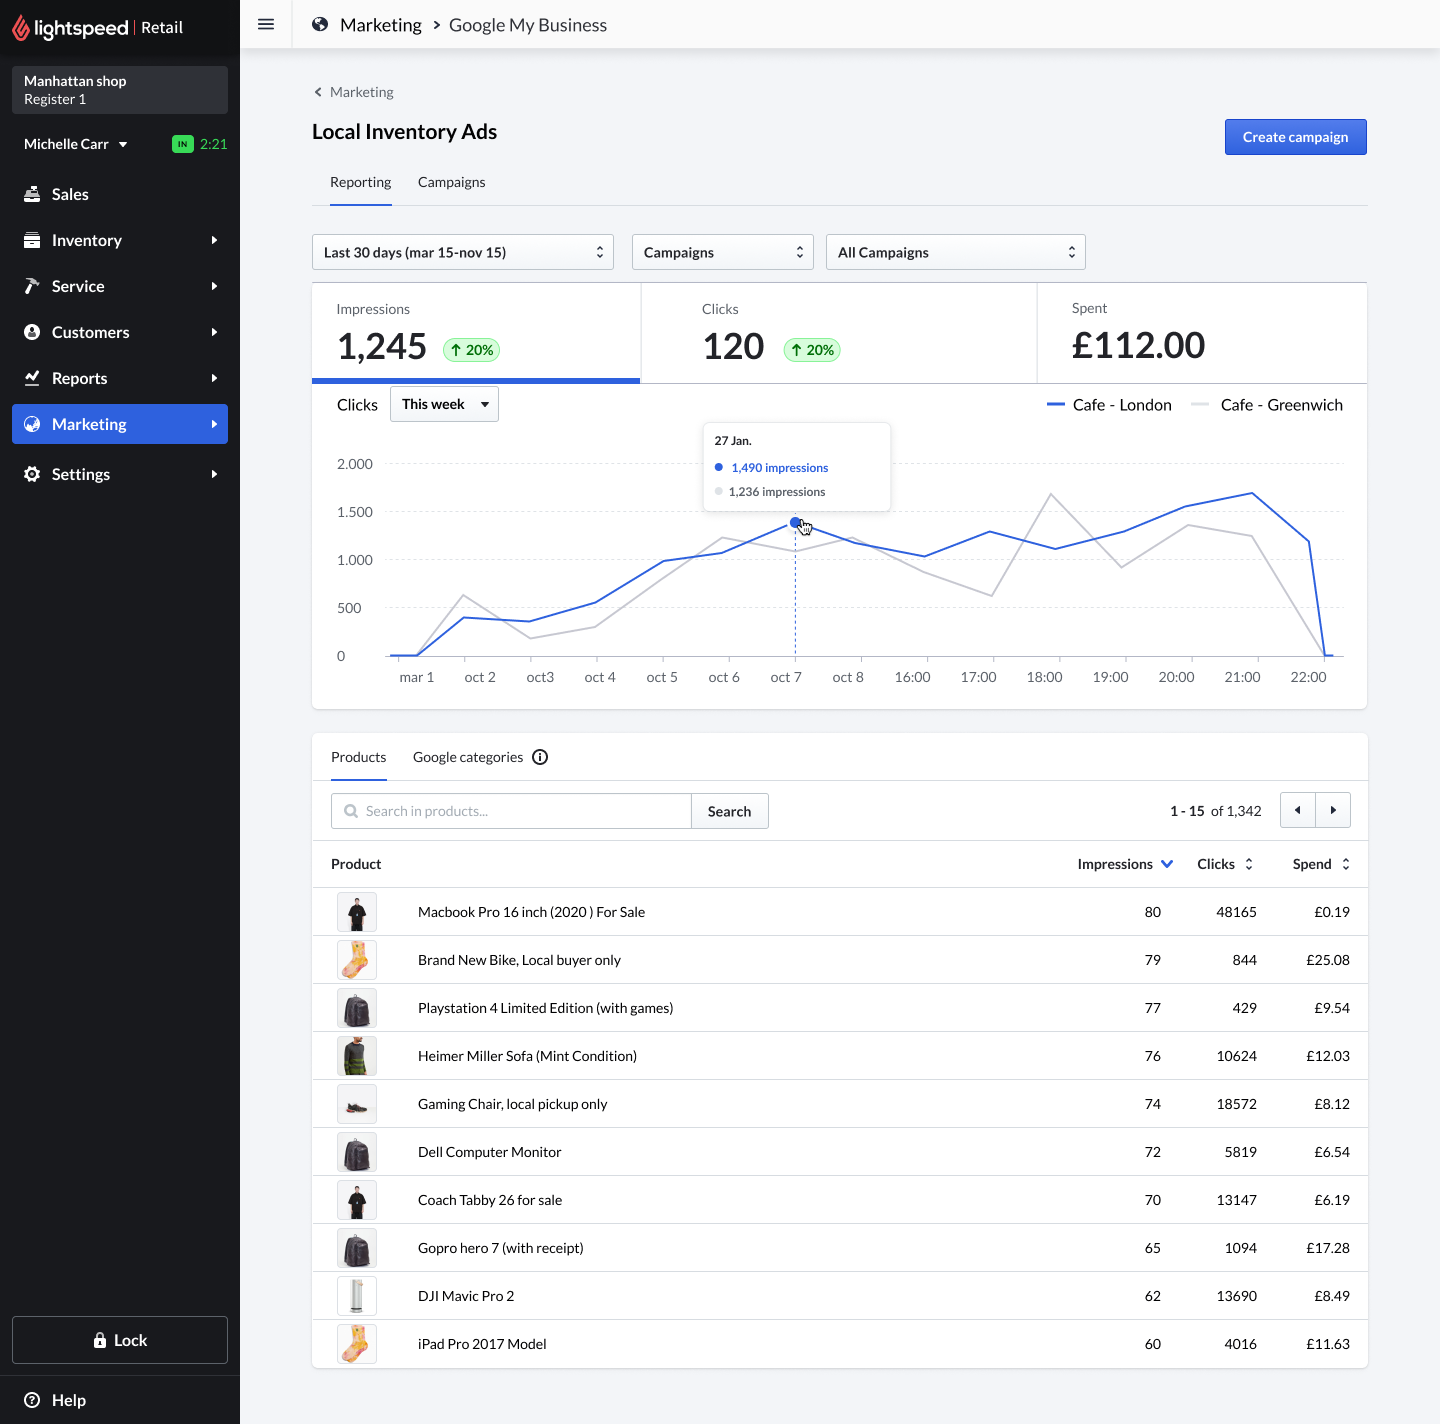
Task: Toggle the hamburger menu icon
Action: pyautogui.click(x=266, y=24)
